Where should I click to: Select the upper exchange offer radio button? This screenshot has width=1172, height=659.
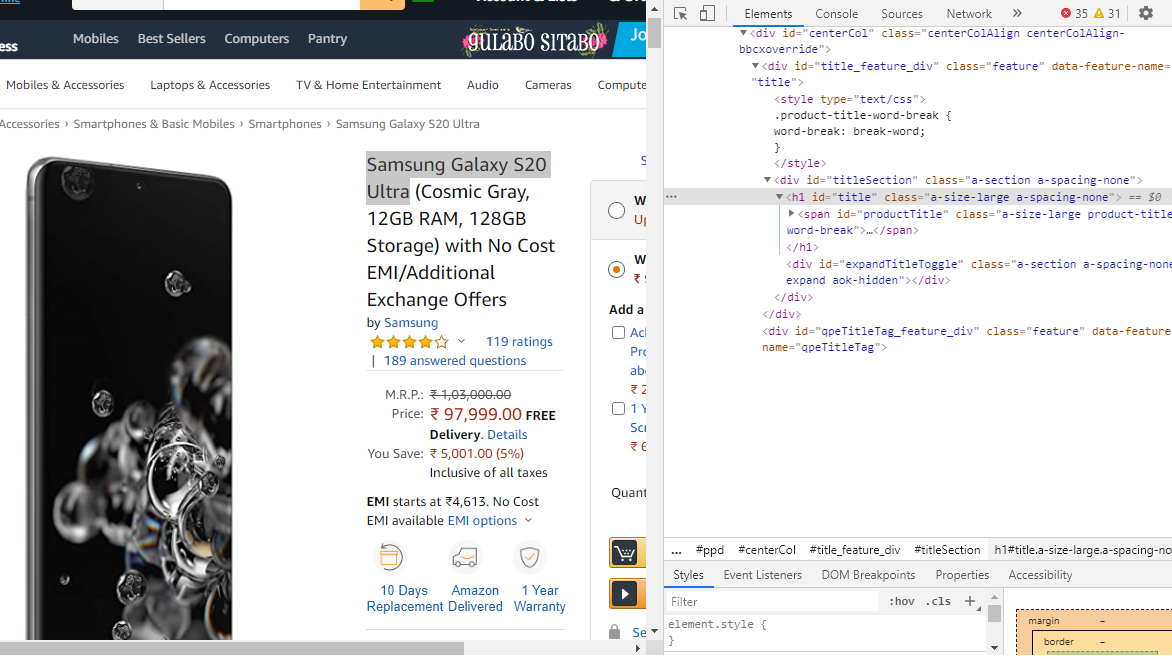617,211
